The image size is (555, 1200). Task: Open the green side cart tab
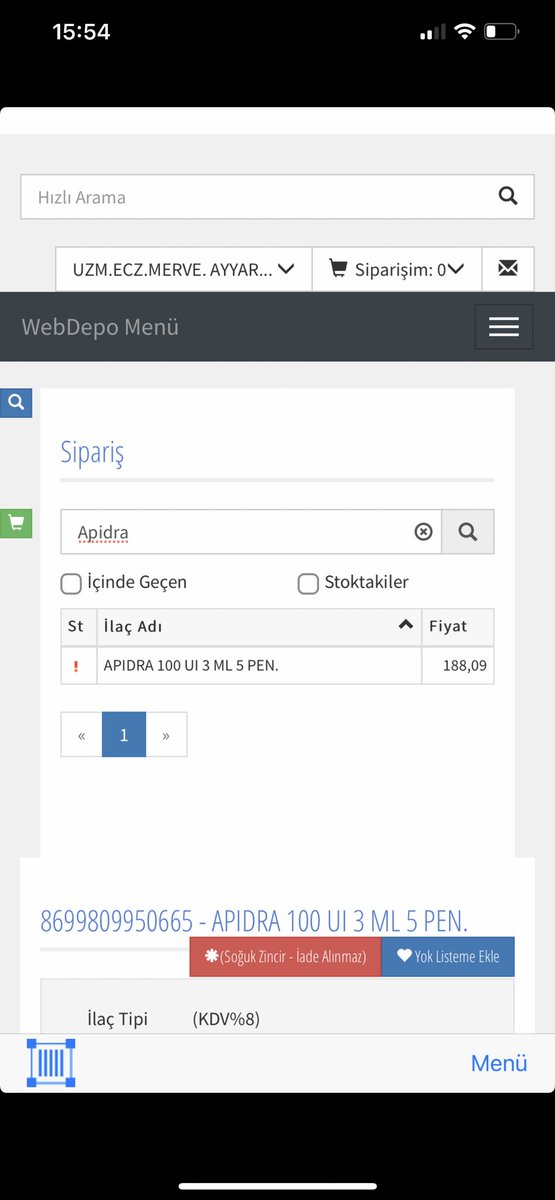(x=16, y=523)
